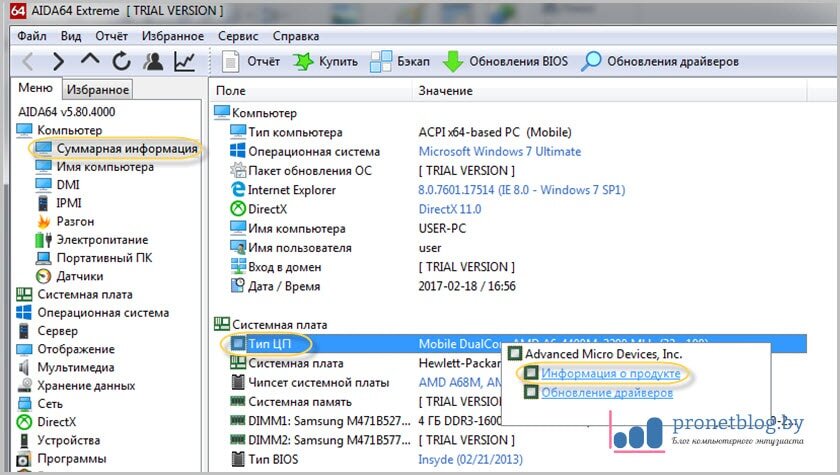Open the Справка menu
The width and height of the screenshot is (840, 475).
(296, 36)
